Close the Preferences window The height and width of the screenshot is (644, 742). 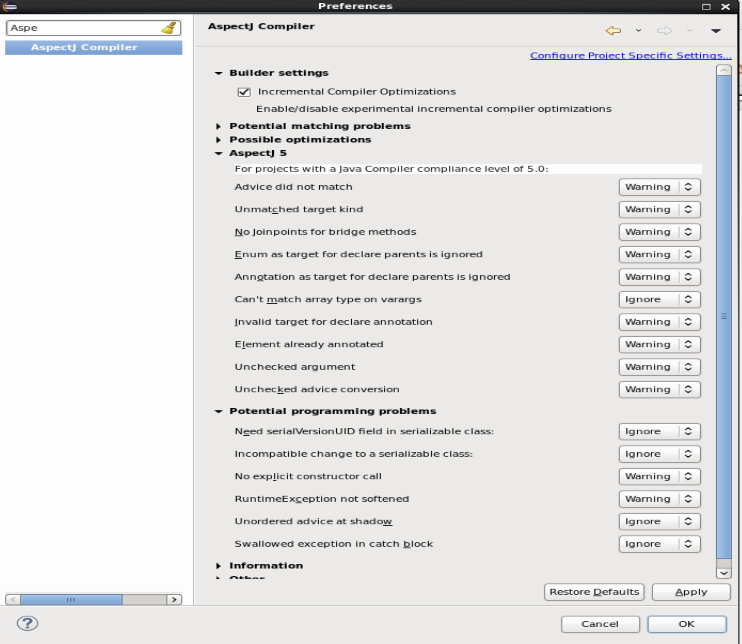725,7
